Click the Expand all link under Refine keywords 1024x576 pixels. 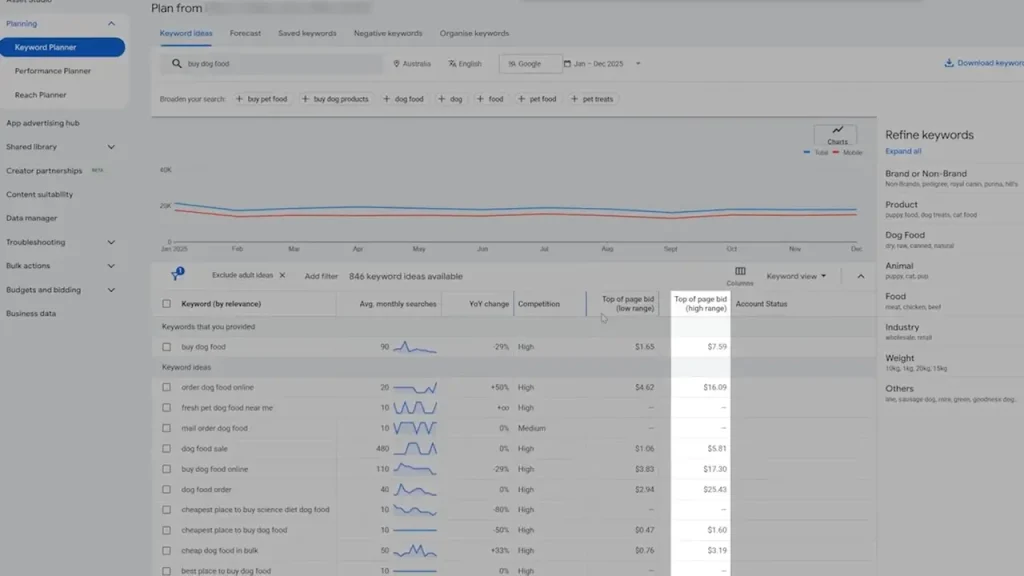903,150
